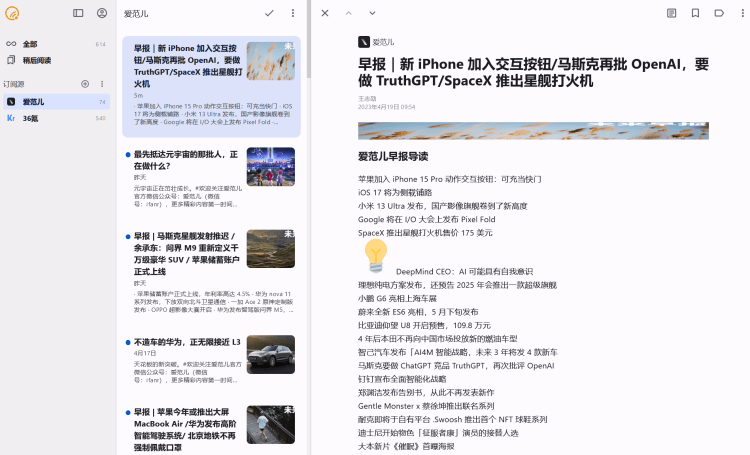Click the line 比亚迪仰望 U8 开启预售
The image size is (750, 455).
click(424, 325)
